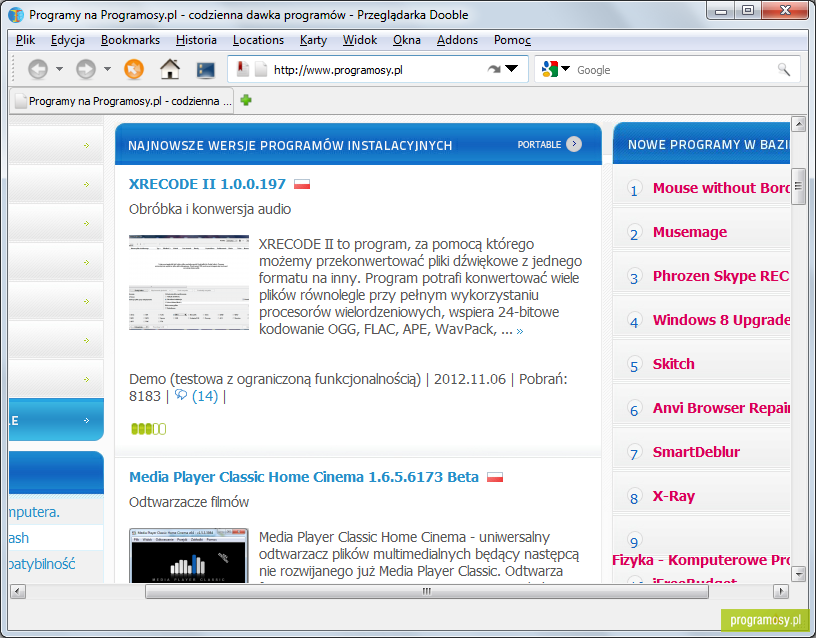The height and width of the screenshot is (638, 816).
Task: Click scroll right arrow of horizontal scrollbar
Action: click(x=781, y=591)
